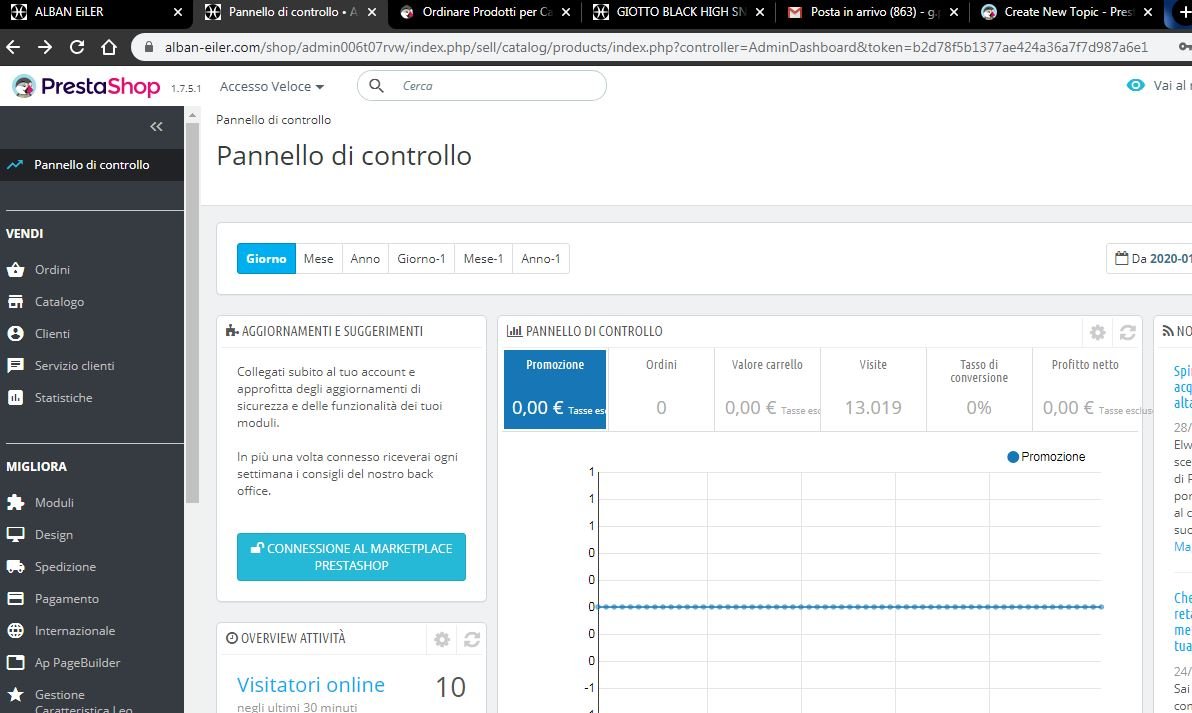This screenshot has height=713, width=1192.
Task: Click the browser address bar
Action: click(x=655, y=47)
